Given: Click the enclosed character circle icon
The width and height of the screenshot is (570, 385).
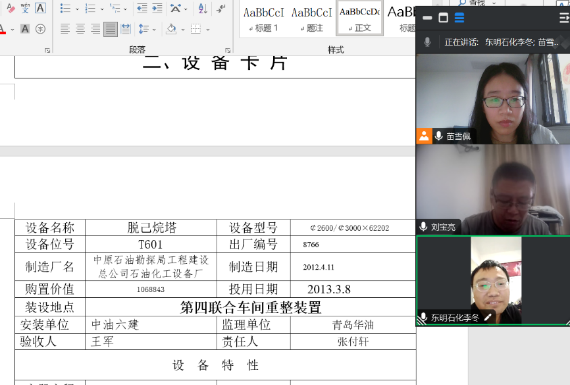Looking at the screenshot, I should coord(40,29).
